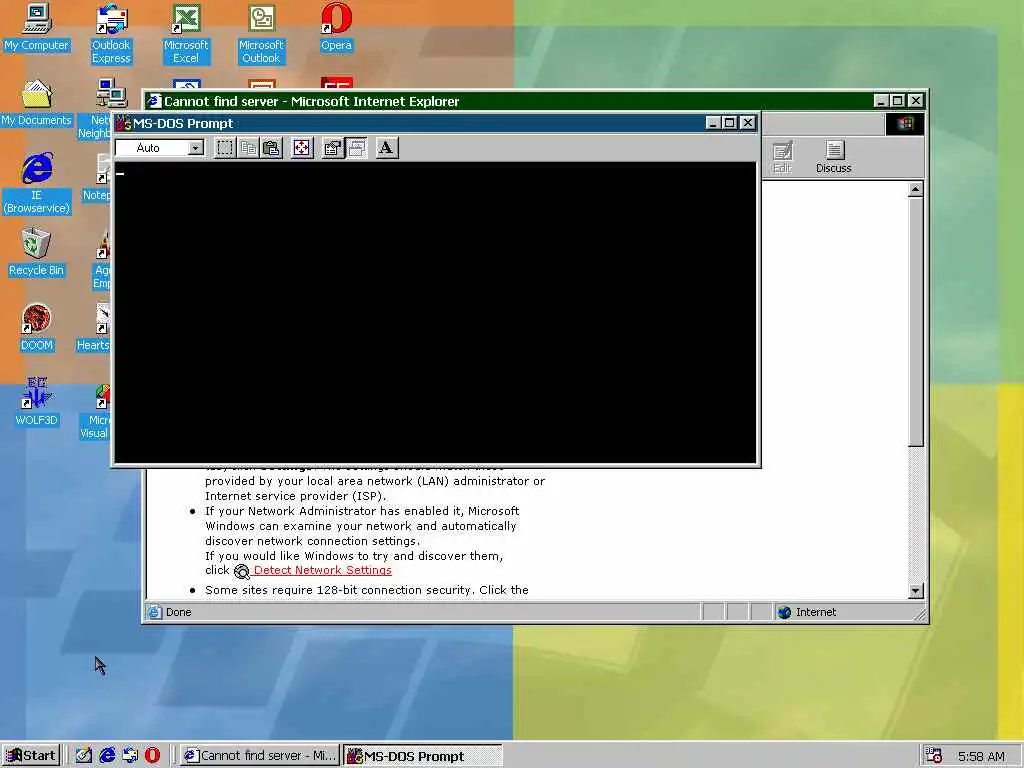Click the Edit button in Internet Explorer toolbar

[x=782, y=157]
